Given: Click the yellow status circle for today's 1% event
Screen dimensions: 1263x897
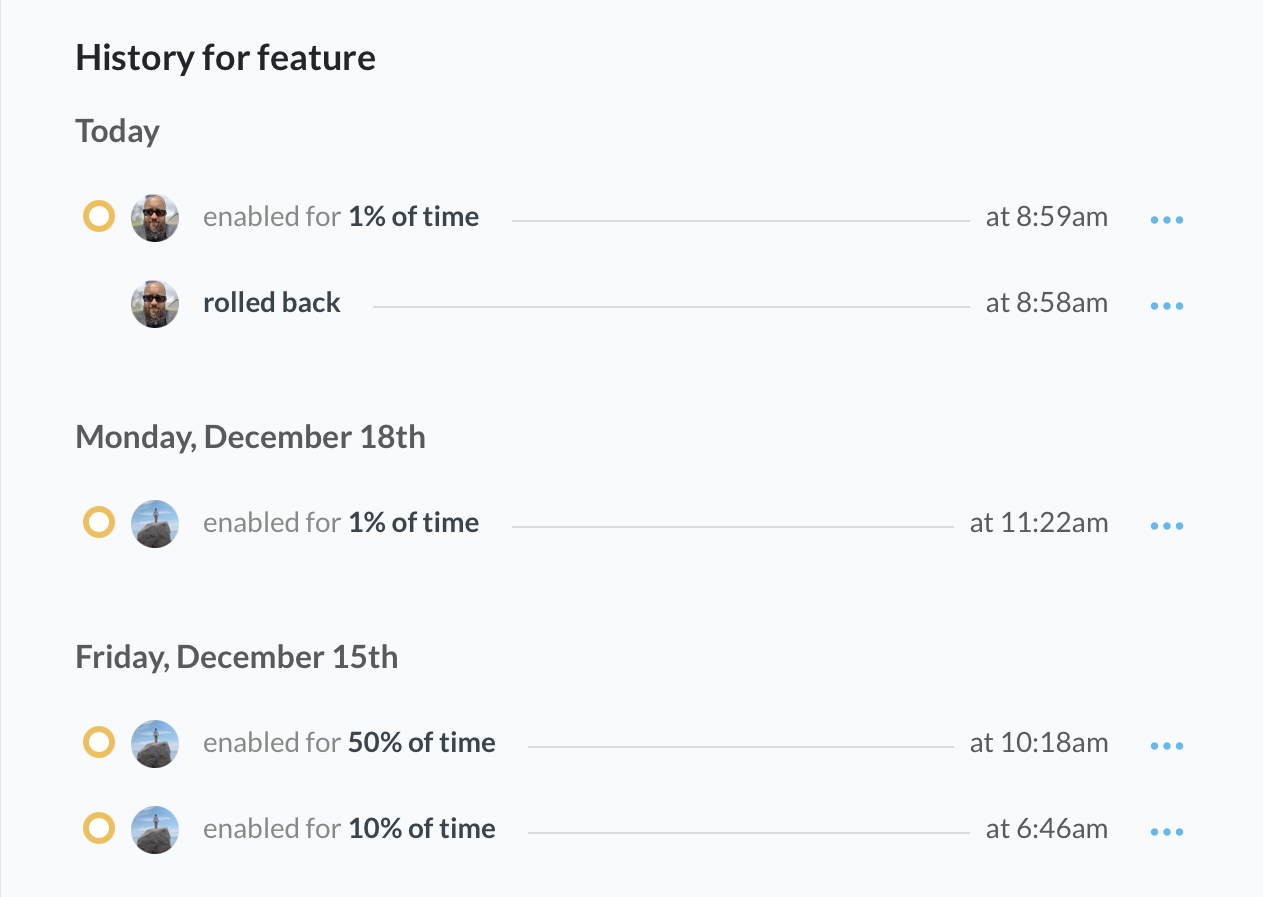Looking at the screenshot, I should point(98,216).
